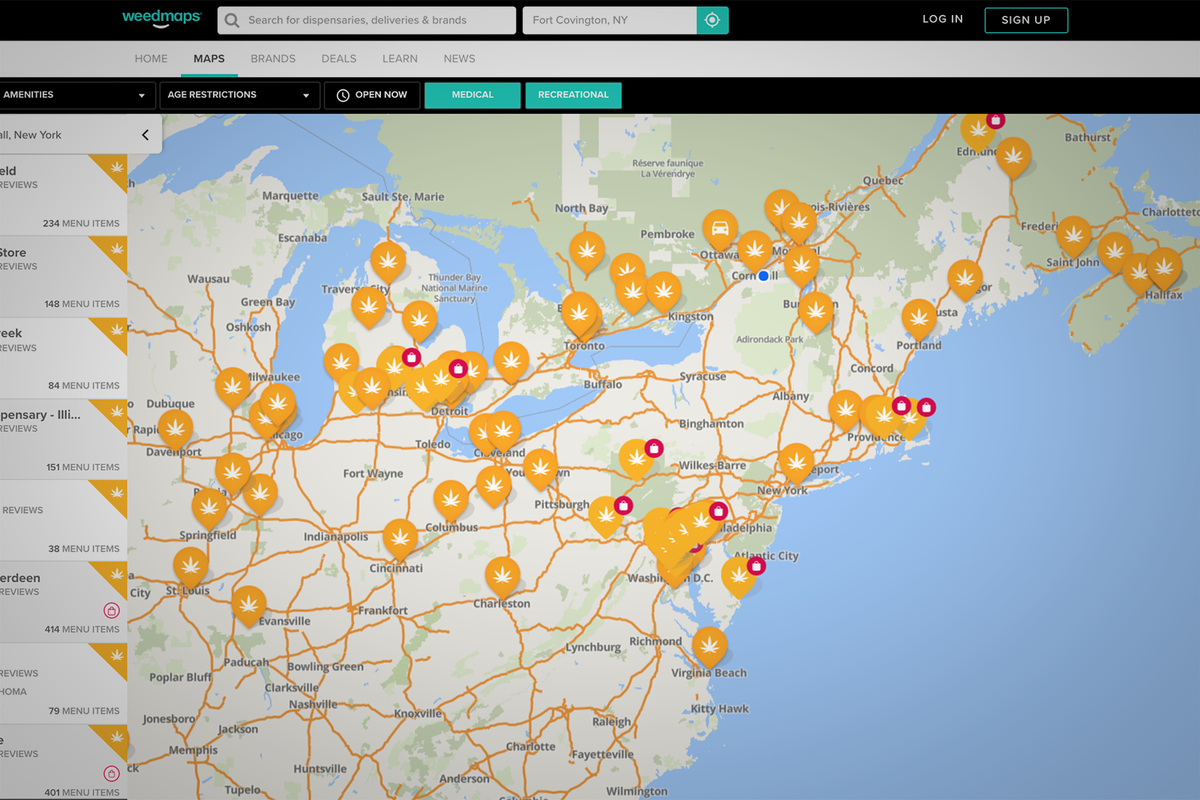Expand the Age Restrictions dropdown

tap(240, 95)
